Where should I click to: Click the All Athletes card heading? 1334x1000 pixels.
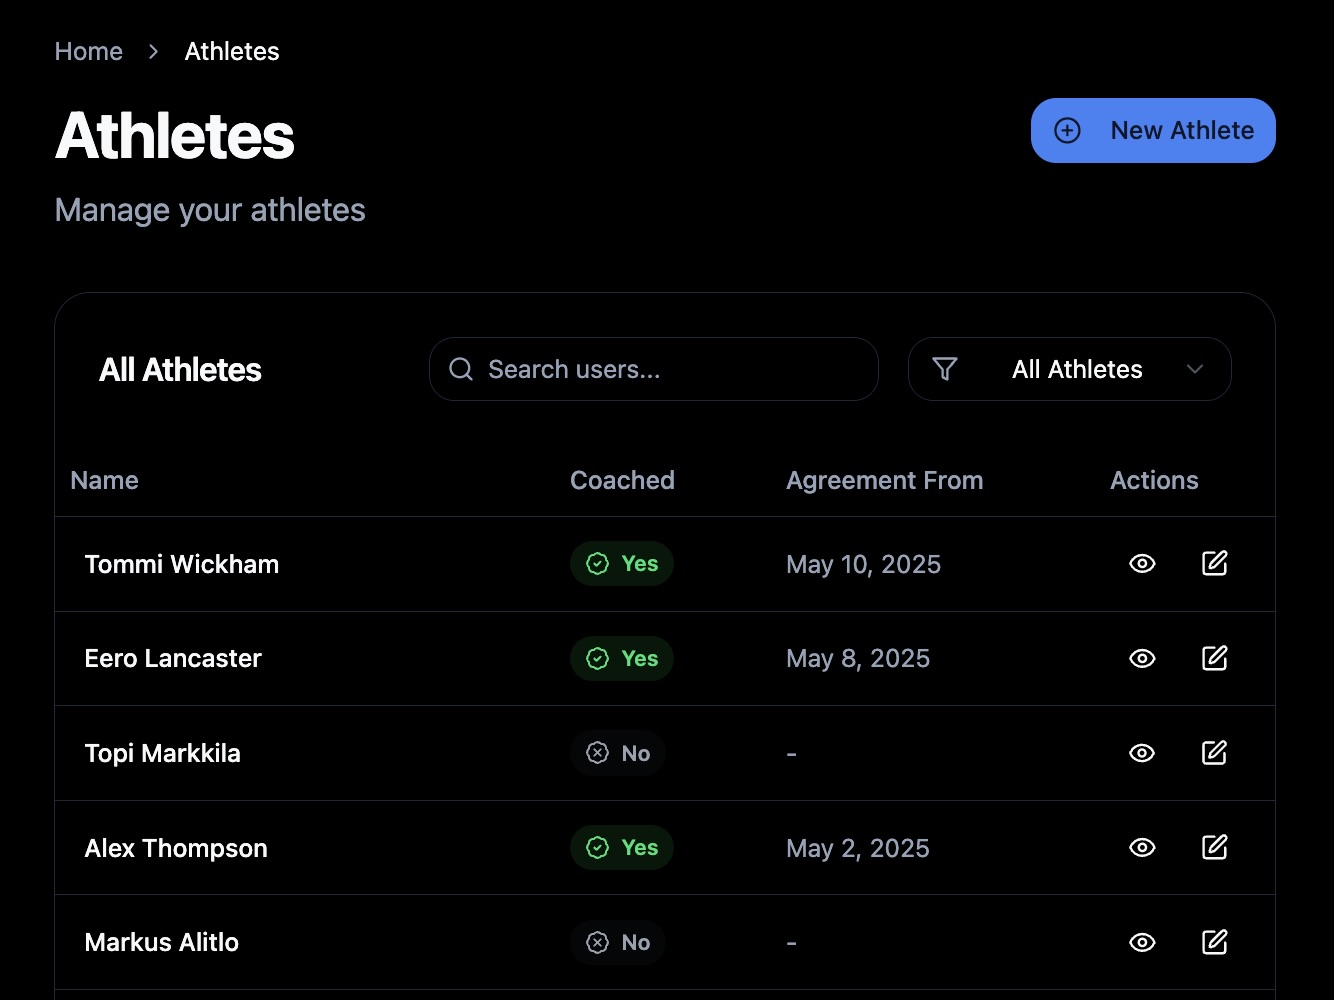coord(180,370)
